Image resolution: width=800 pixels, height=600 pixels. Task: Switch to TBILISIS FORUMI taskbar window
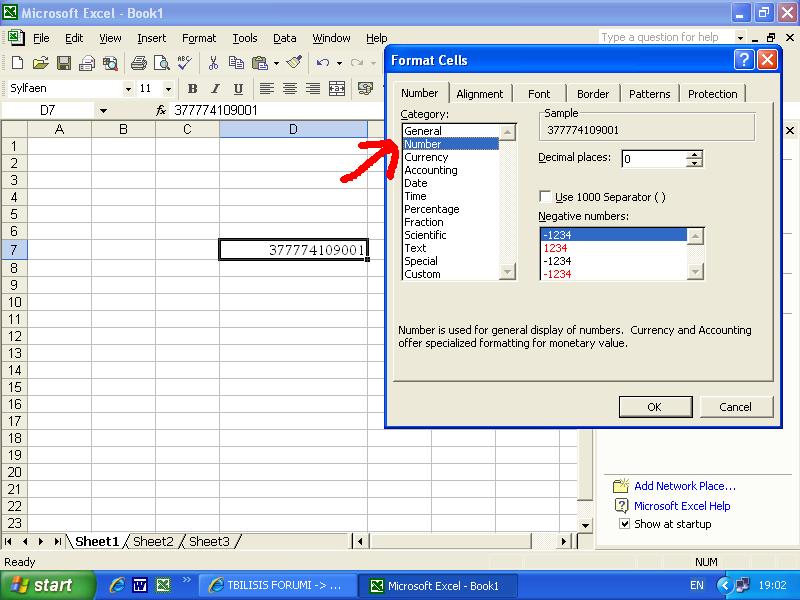277,585
